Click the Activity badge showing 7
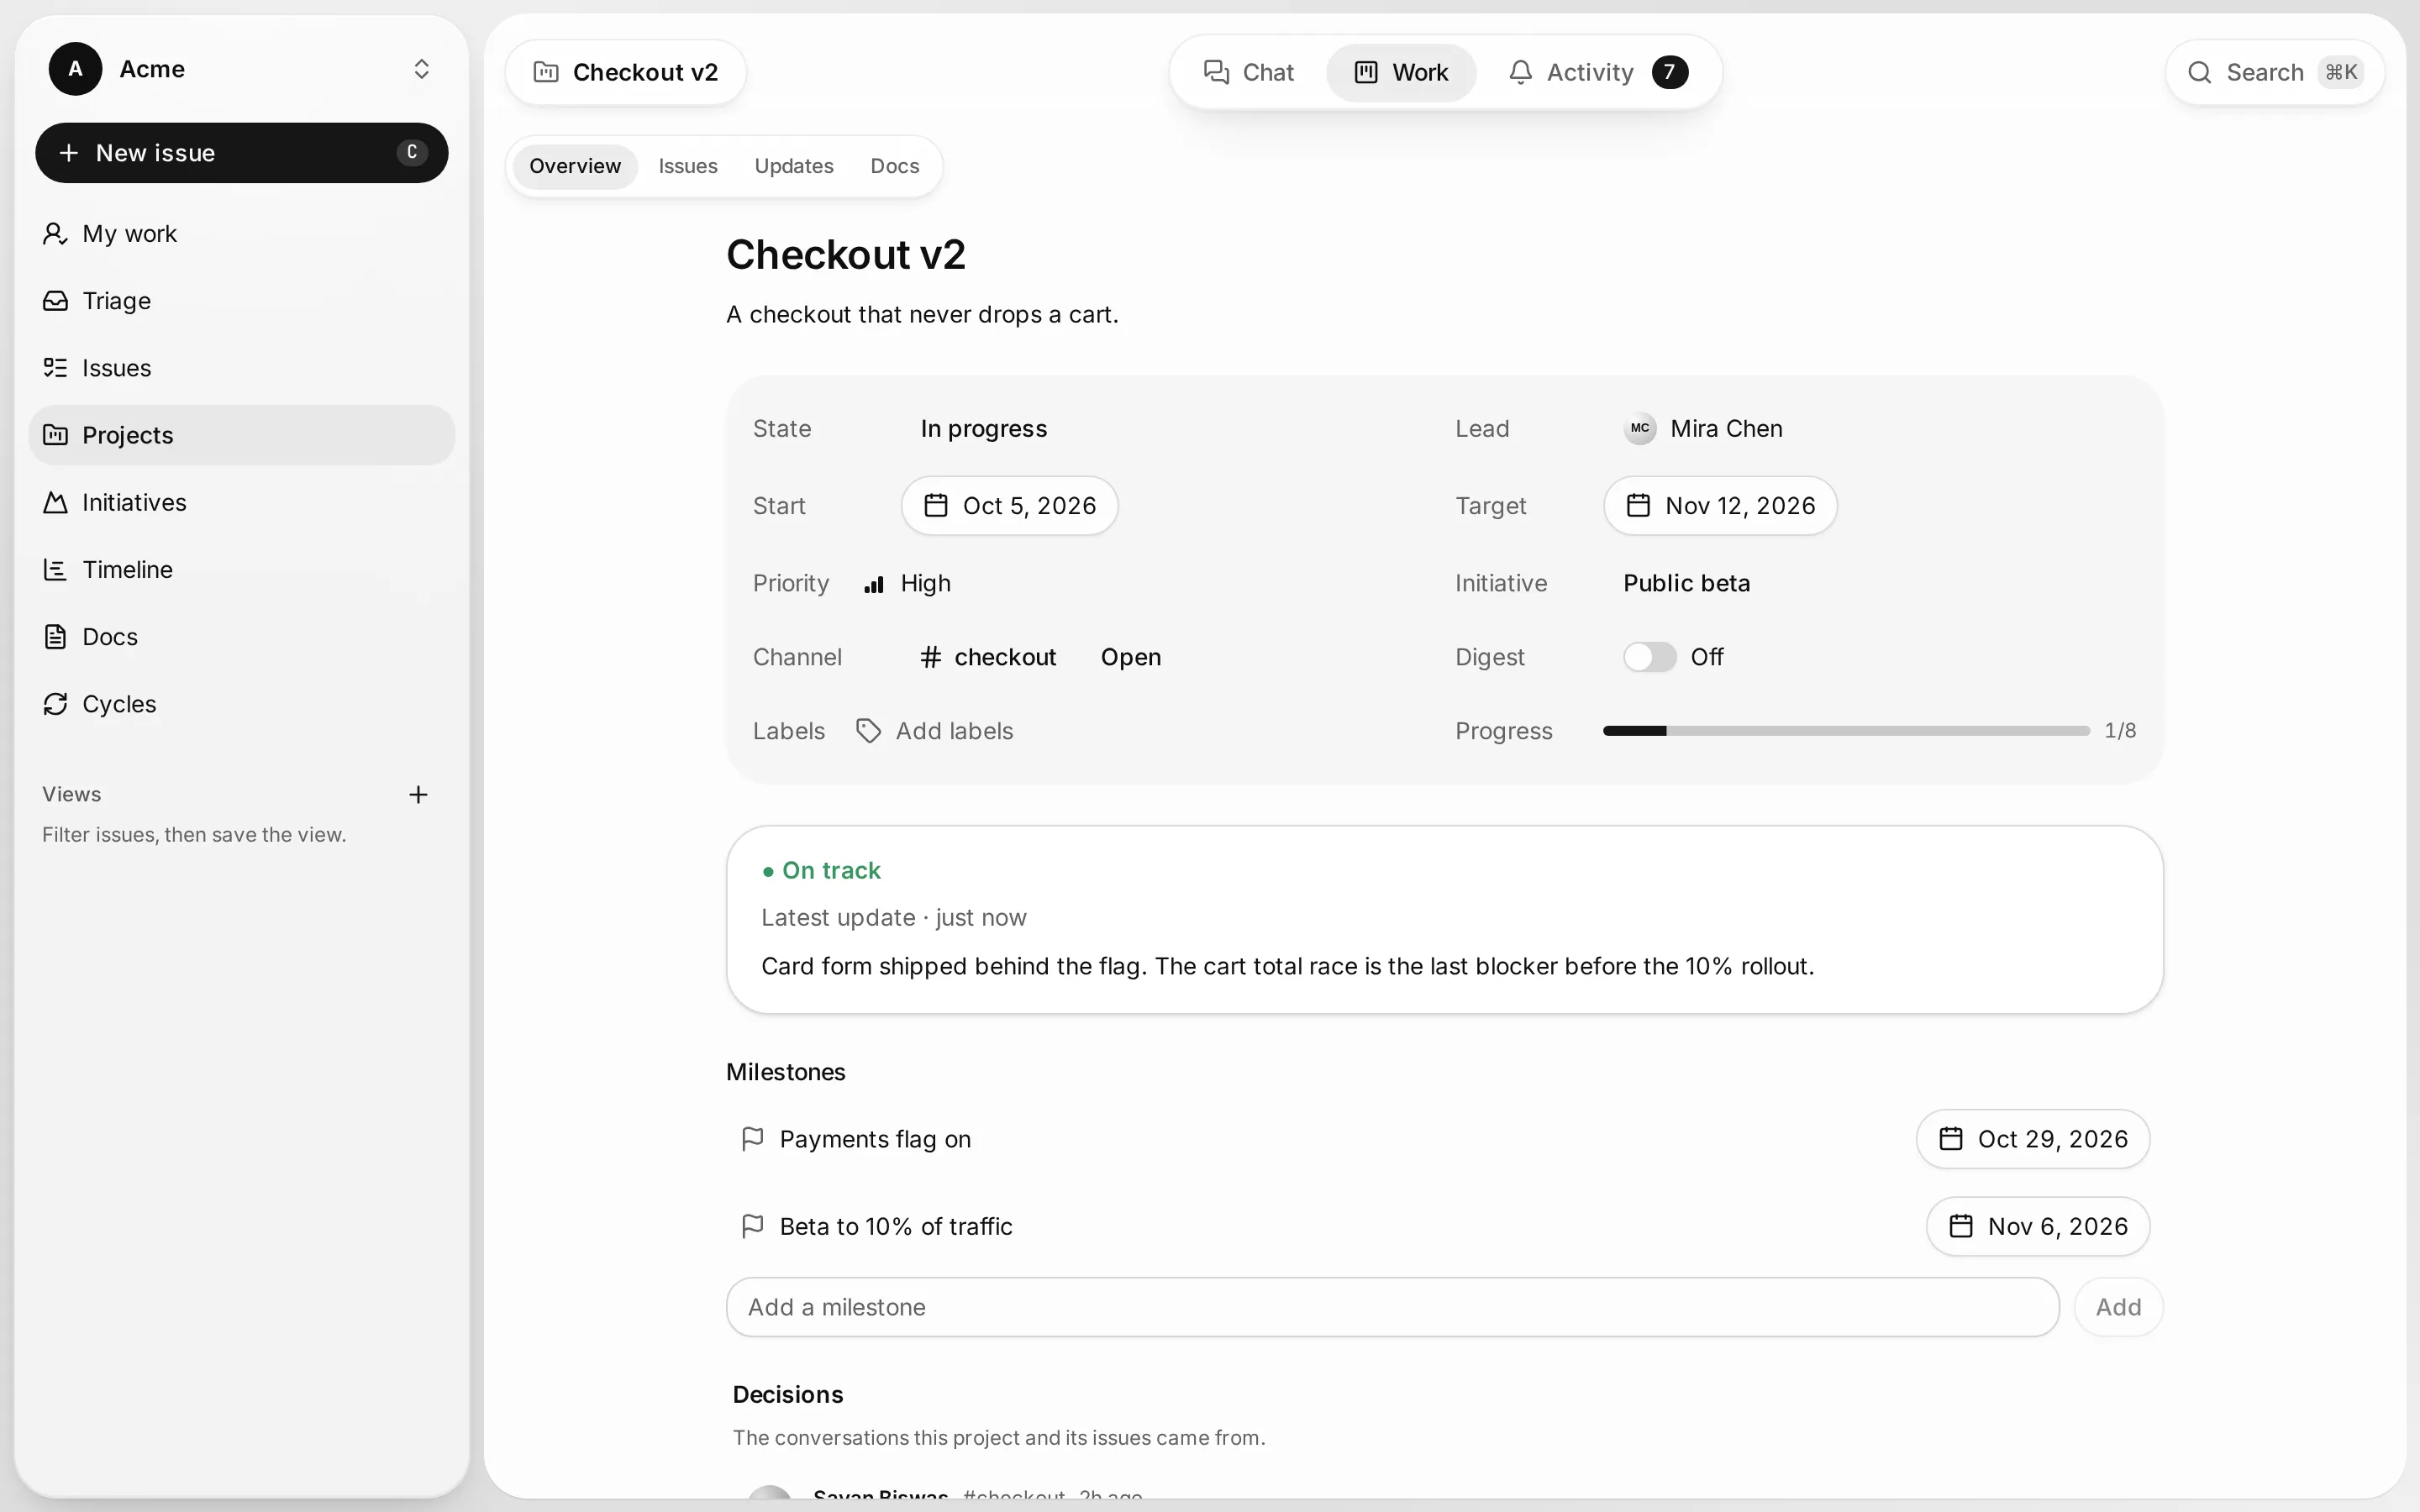2420x1512 pixels. coord(1669,72)
